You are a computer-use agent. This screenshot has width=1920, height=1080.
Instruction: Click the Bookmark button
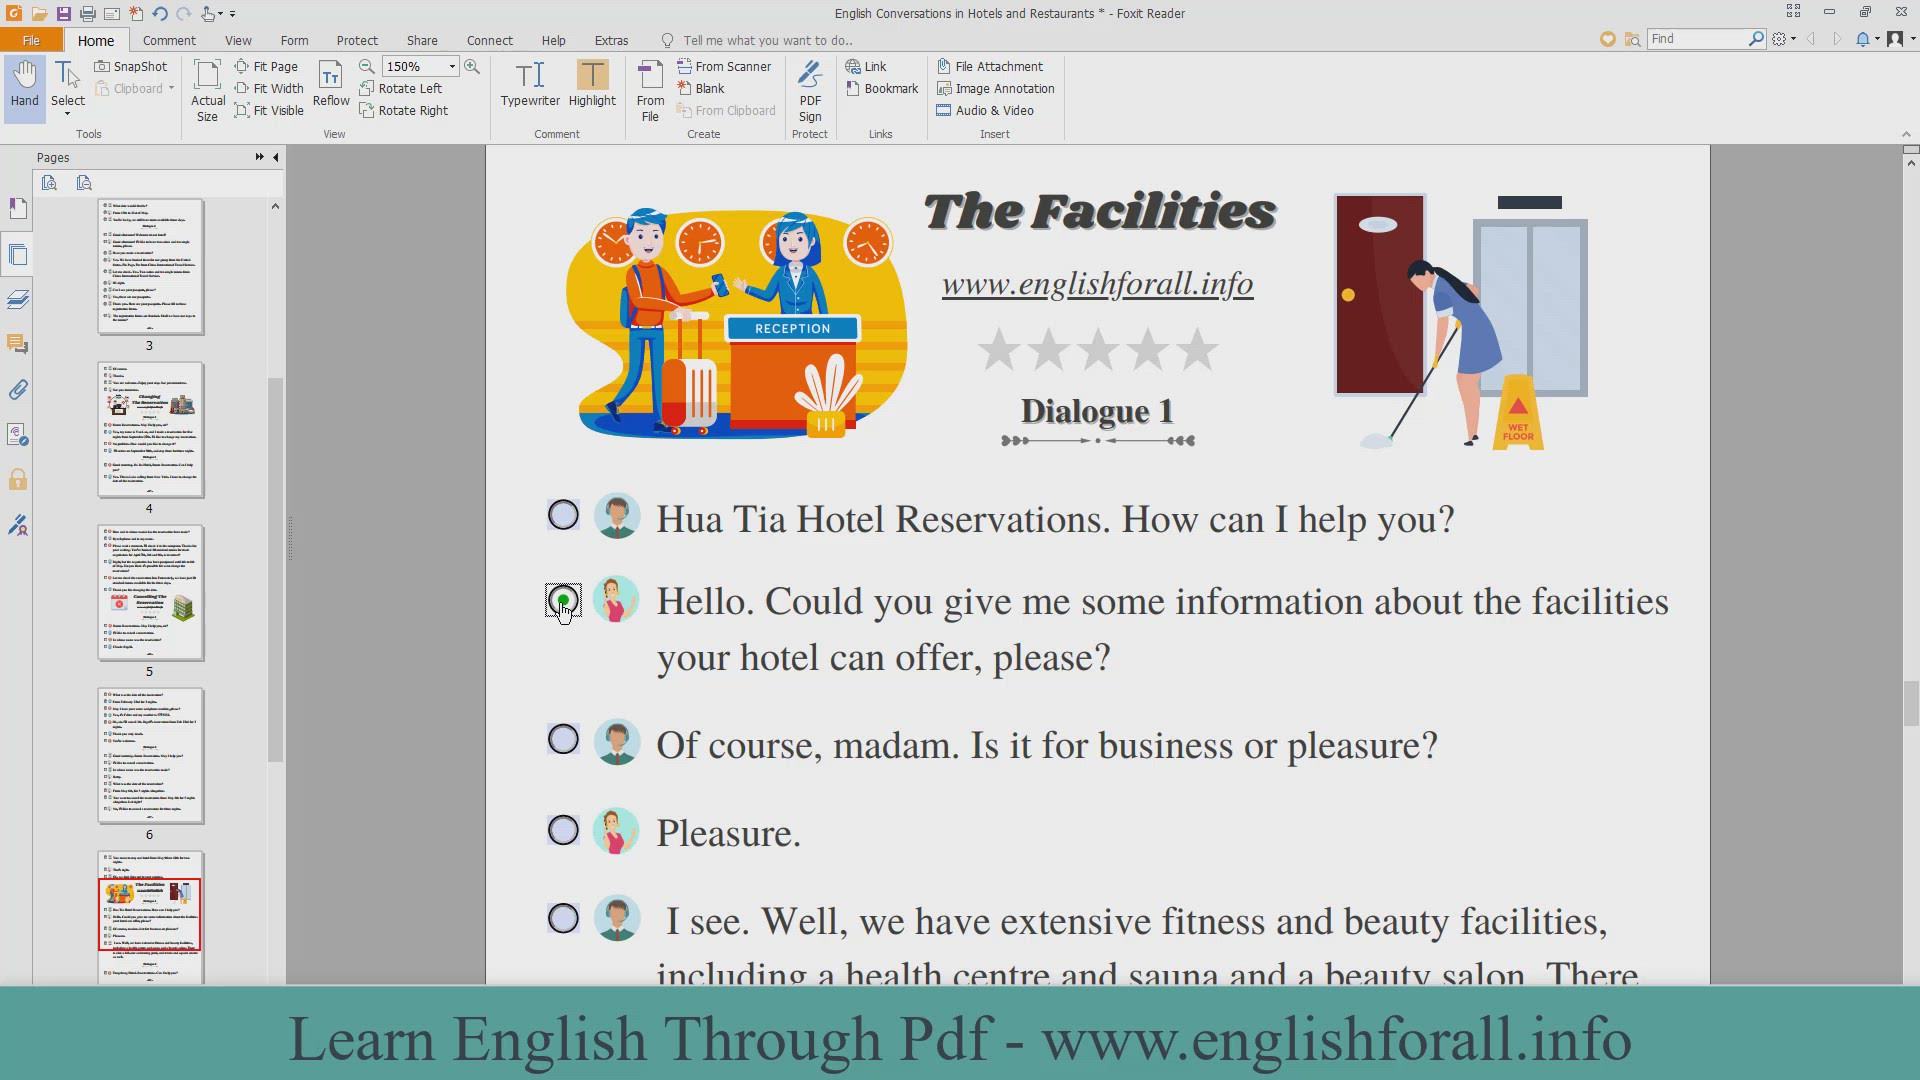881,88
